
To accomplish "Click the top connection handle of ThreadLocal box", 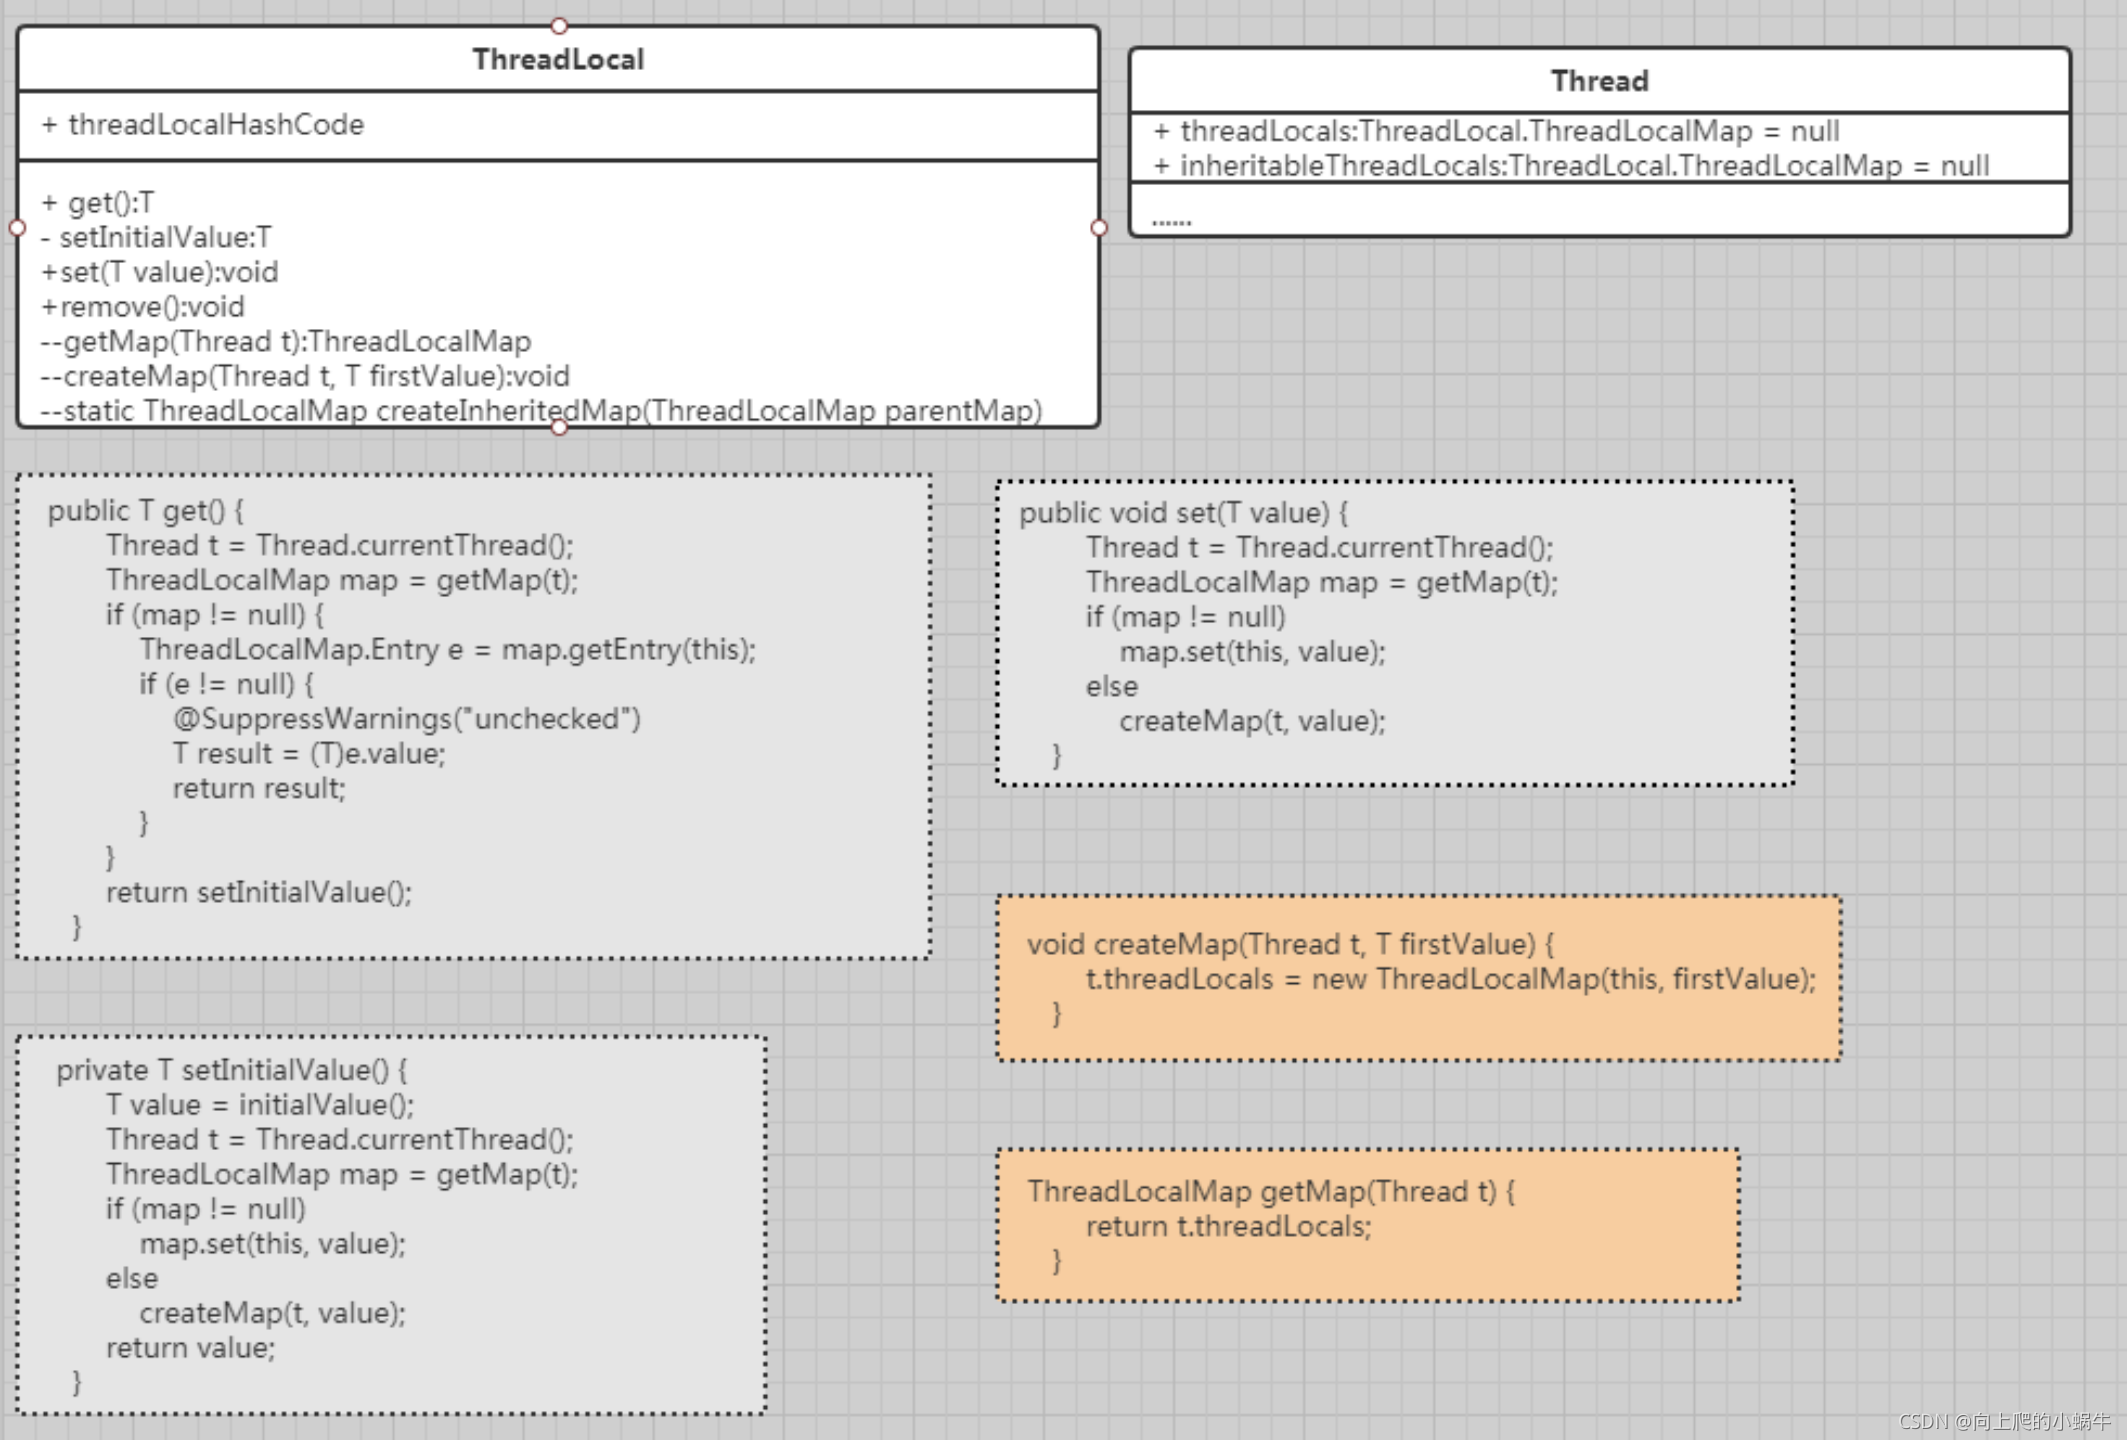I will pyautogui.click(x=559, y=25).
